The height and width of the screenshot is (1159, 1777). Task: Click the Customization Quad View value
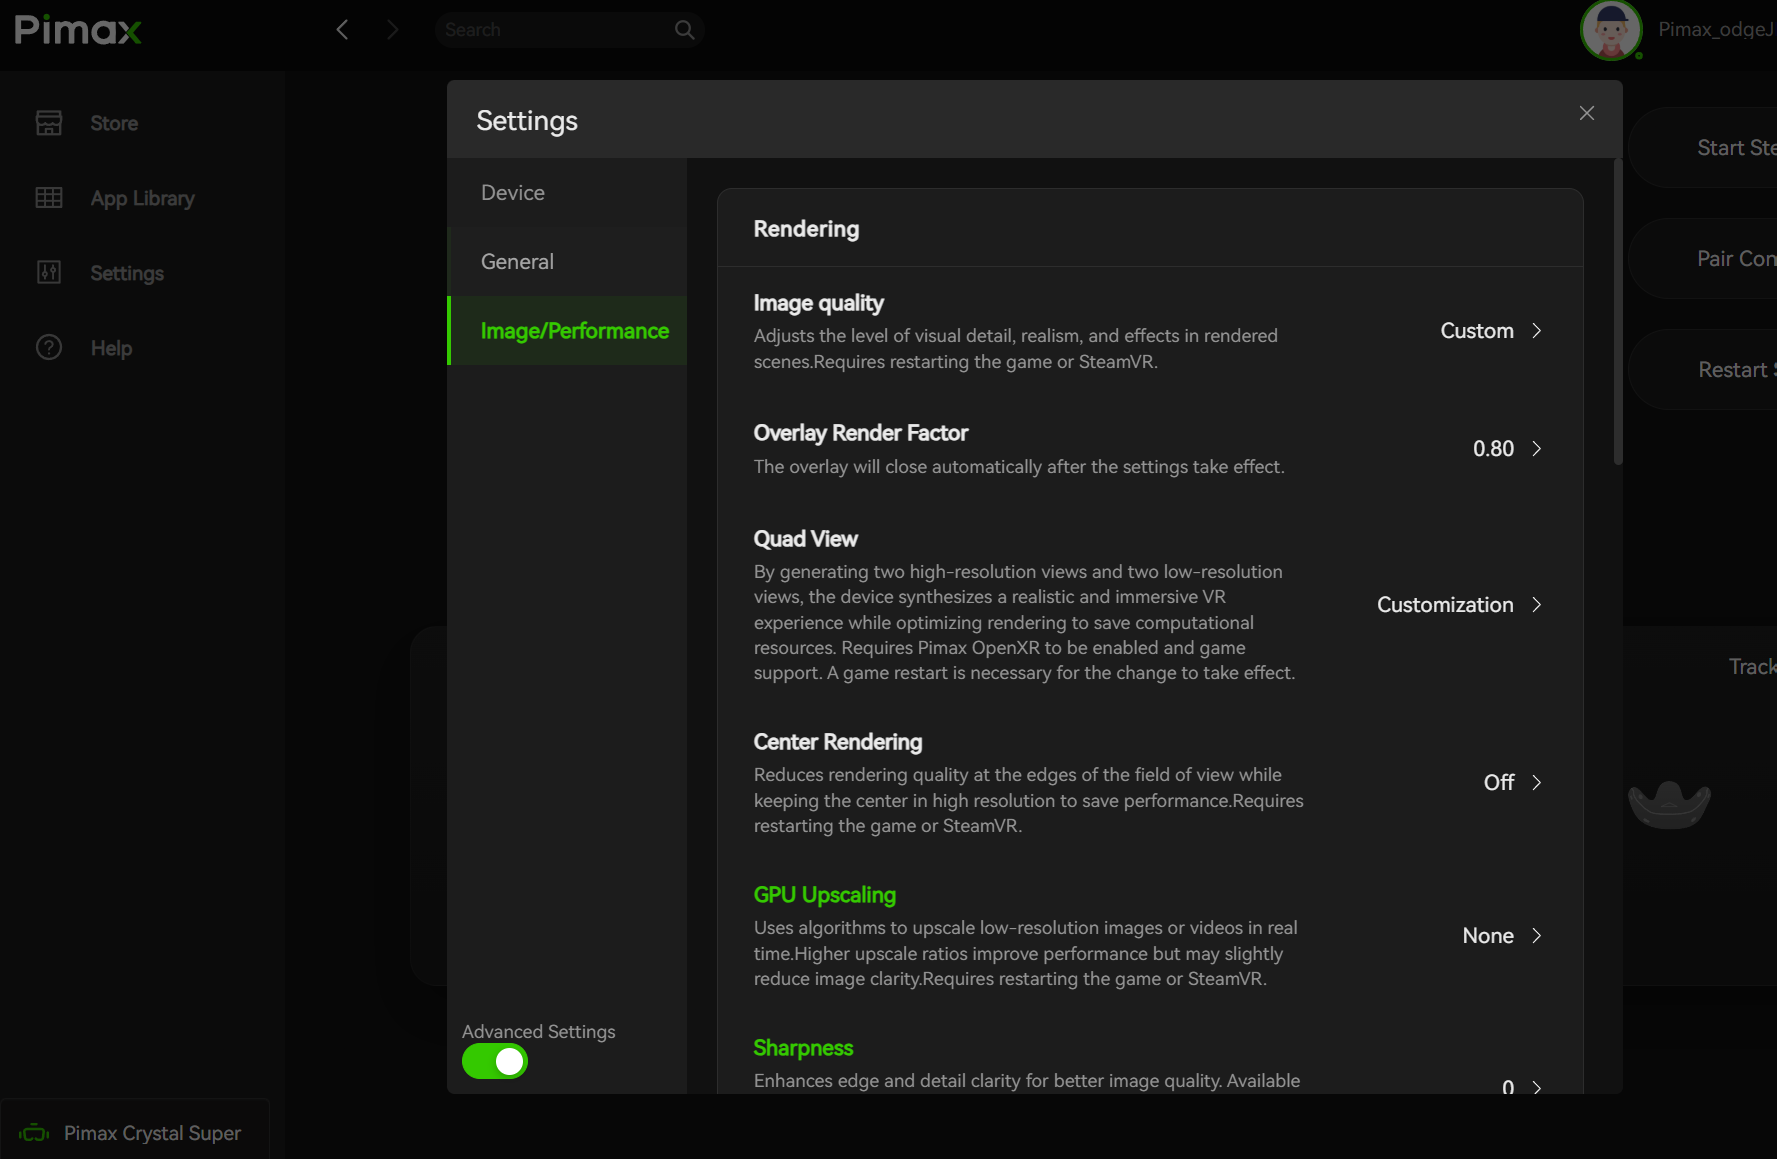(x=1445, y=605)
